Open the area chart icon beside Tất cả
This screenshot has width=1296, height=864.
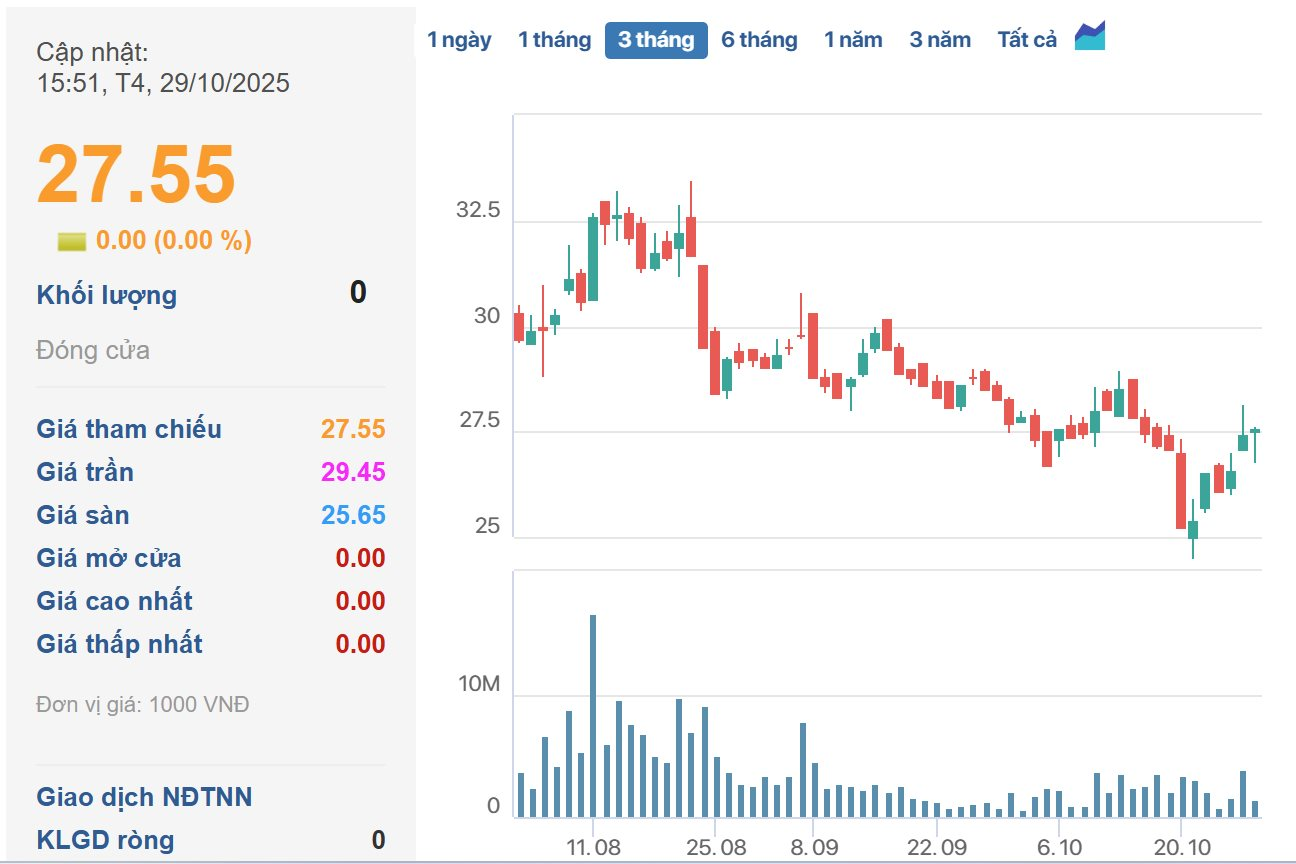(x=1089, y=37)
